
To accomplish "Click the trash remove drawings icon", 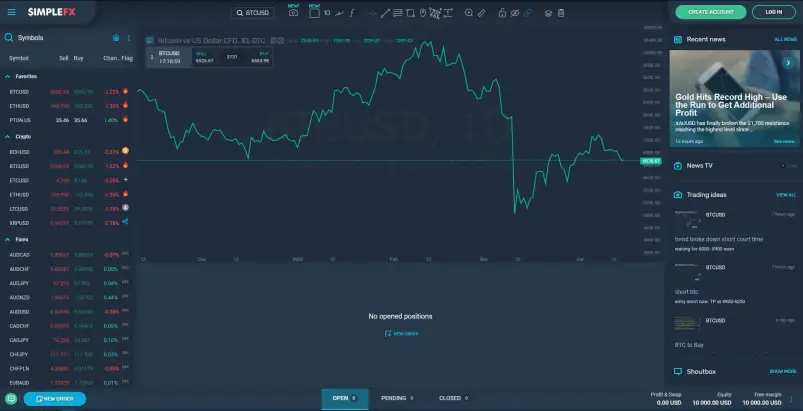I will (561, 13).
